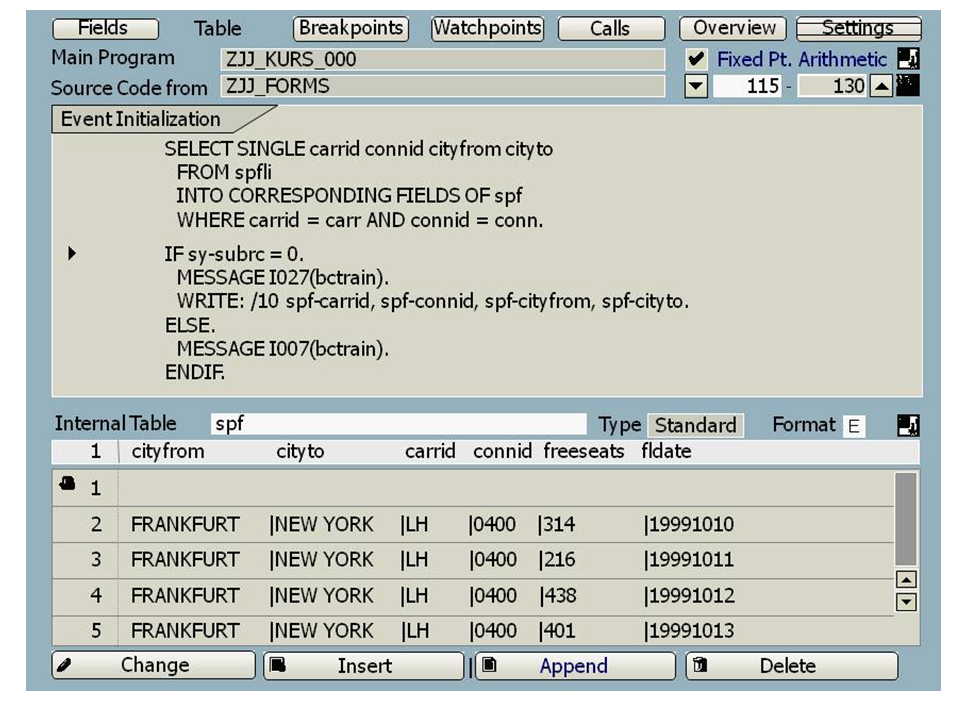The width and height of the screenshot is (960, 720).
Task: Click the header-line hat icon in row 1
Action: (67, 485)
